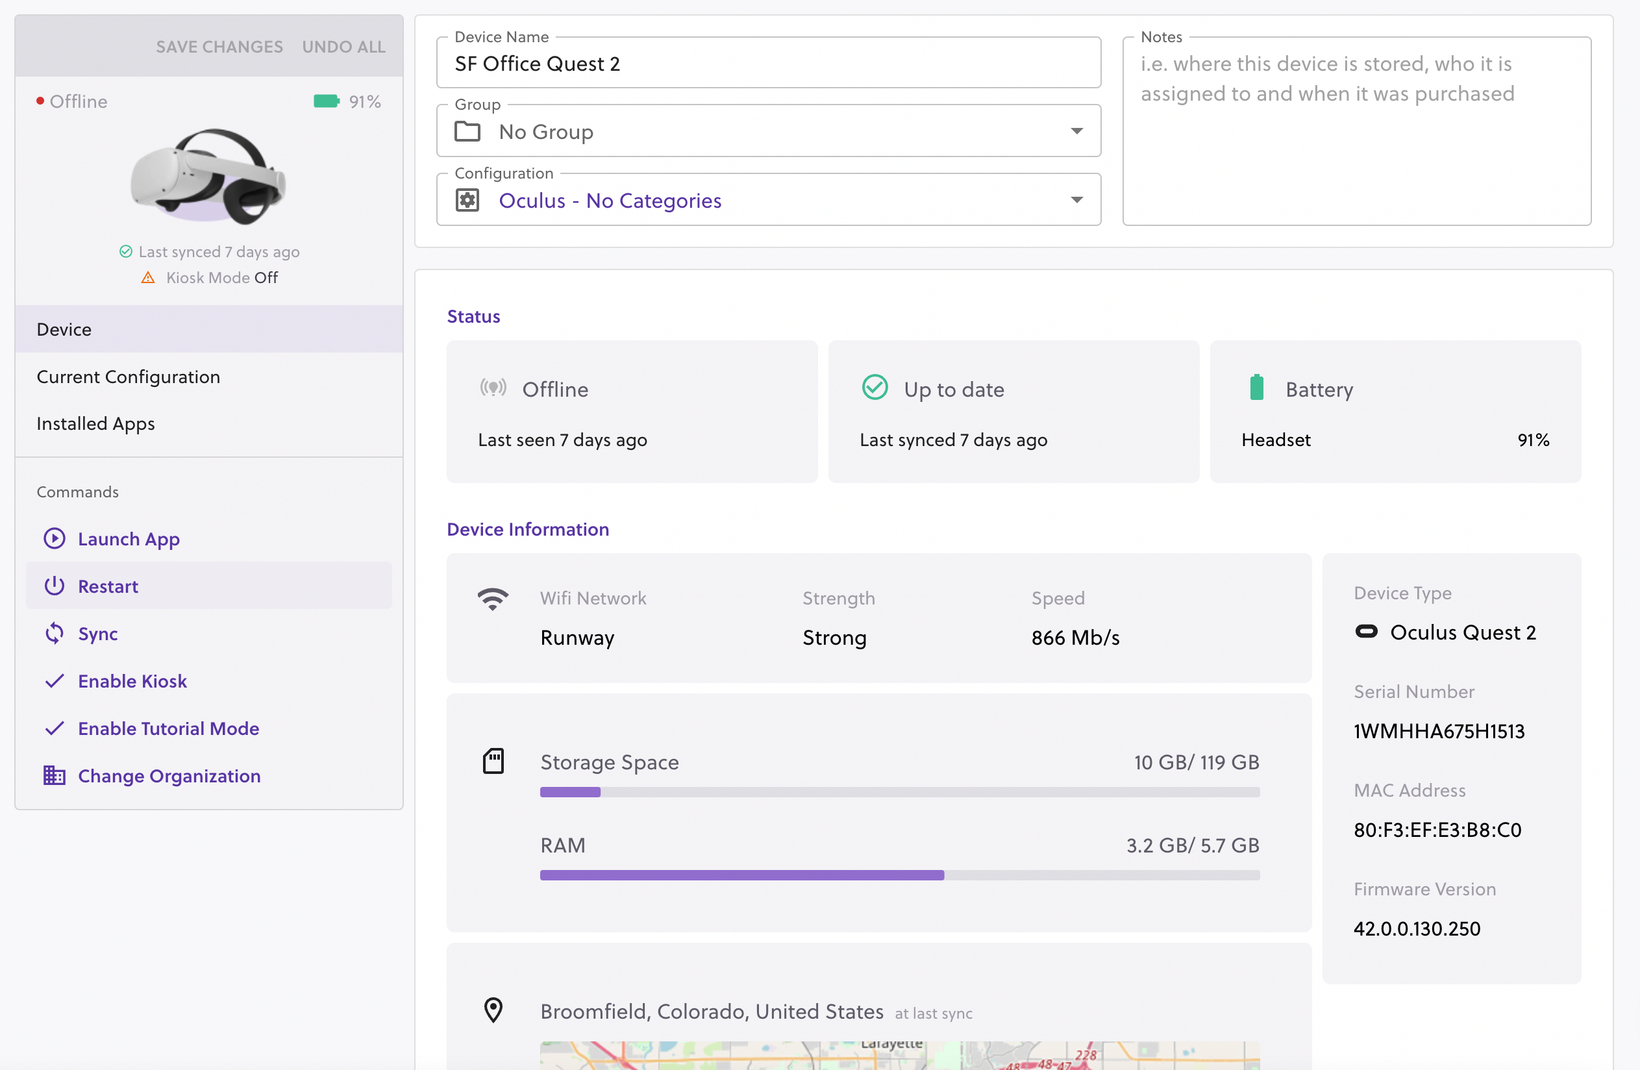Click the Enable Kiosk checkmark icon
Screen dimensions: 1640x1070
click(x=54, y=681)
